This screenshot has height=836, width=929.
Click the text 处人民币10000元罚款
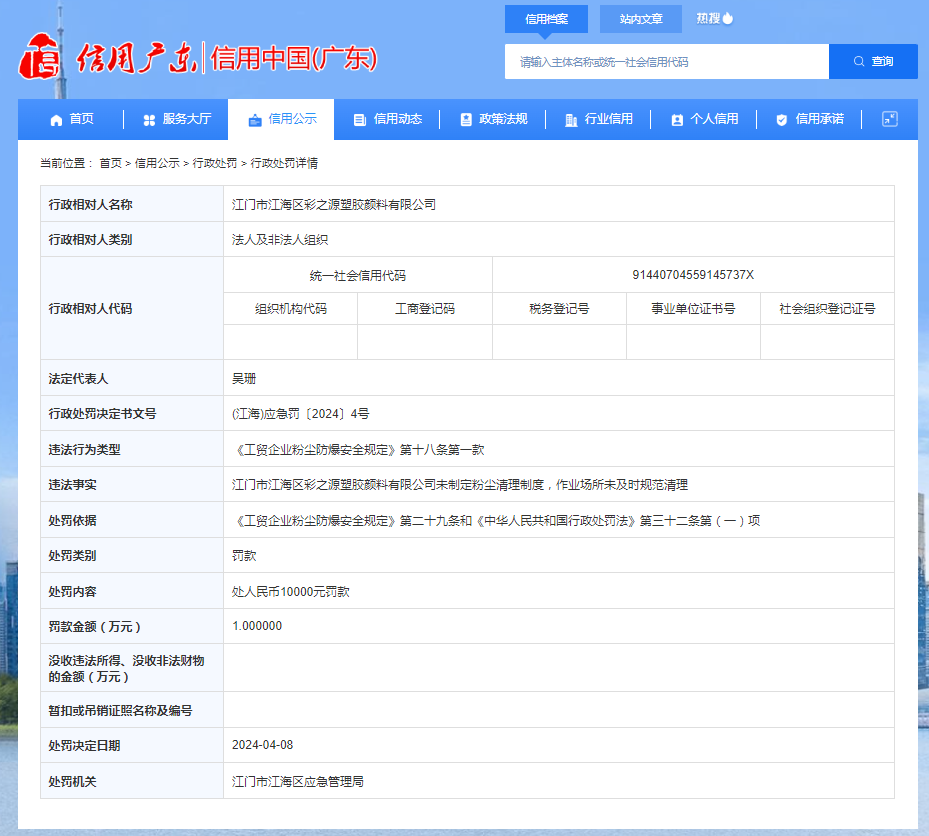click(290, 591)
